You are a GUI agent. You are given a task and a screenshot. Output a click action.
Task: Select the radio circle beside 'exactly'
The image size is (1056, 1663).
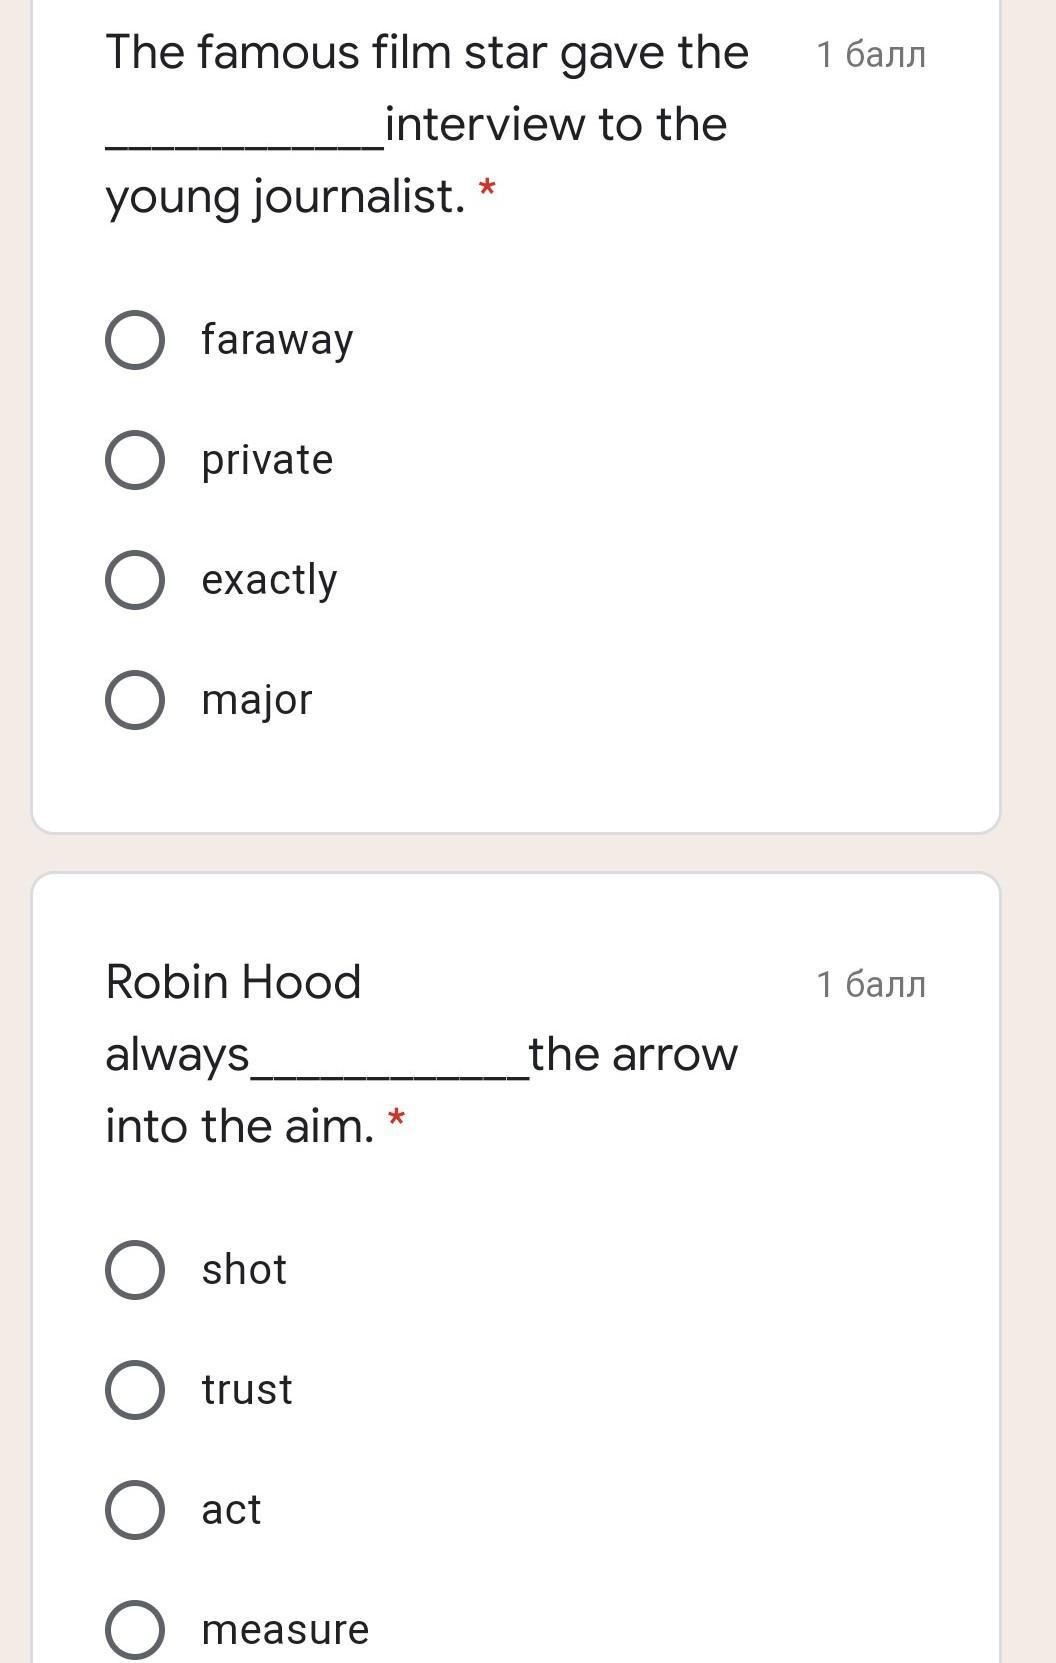[135, 580]
